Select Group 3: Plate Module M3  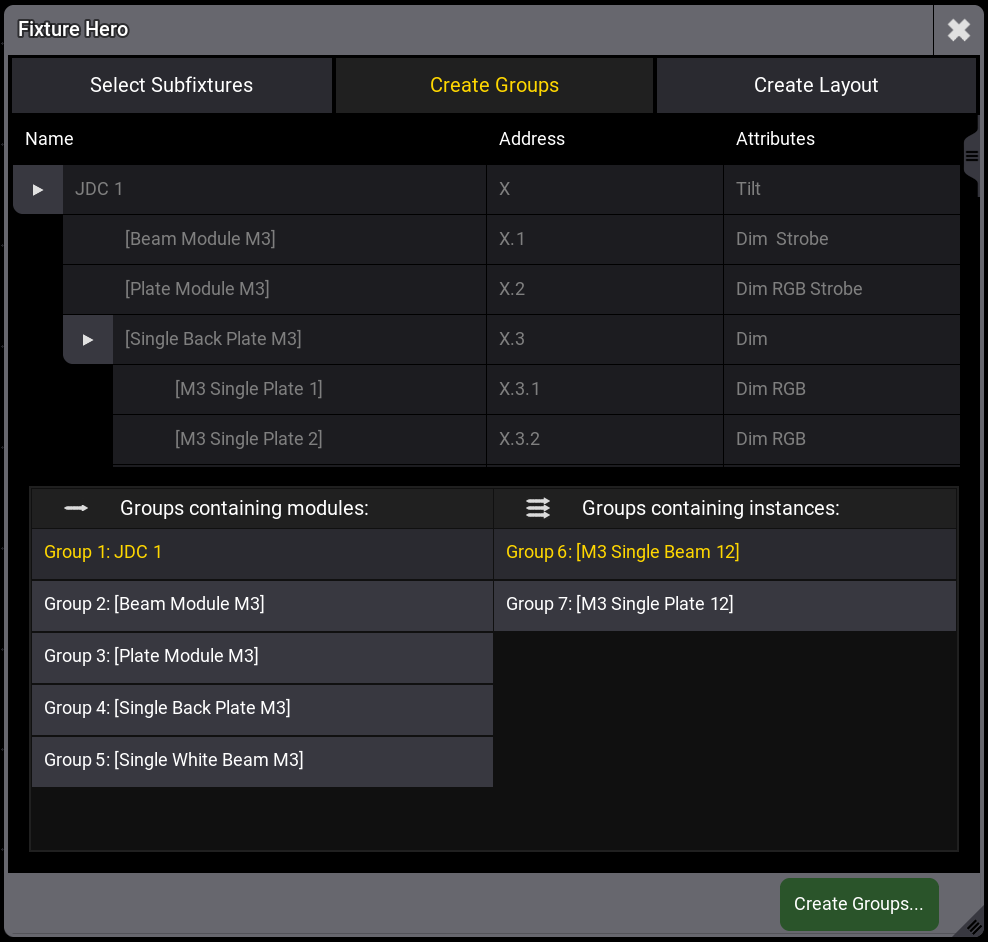[262, 657]
